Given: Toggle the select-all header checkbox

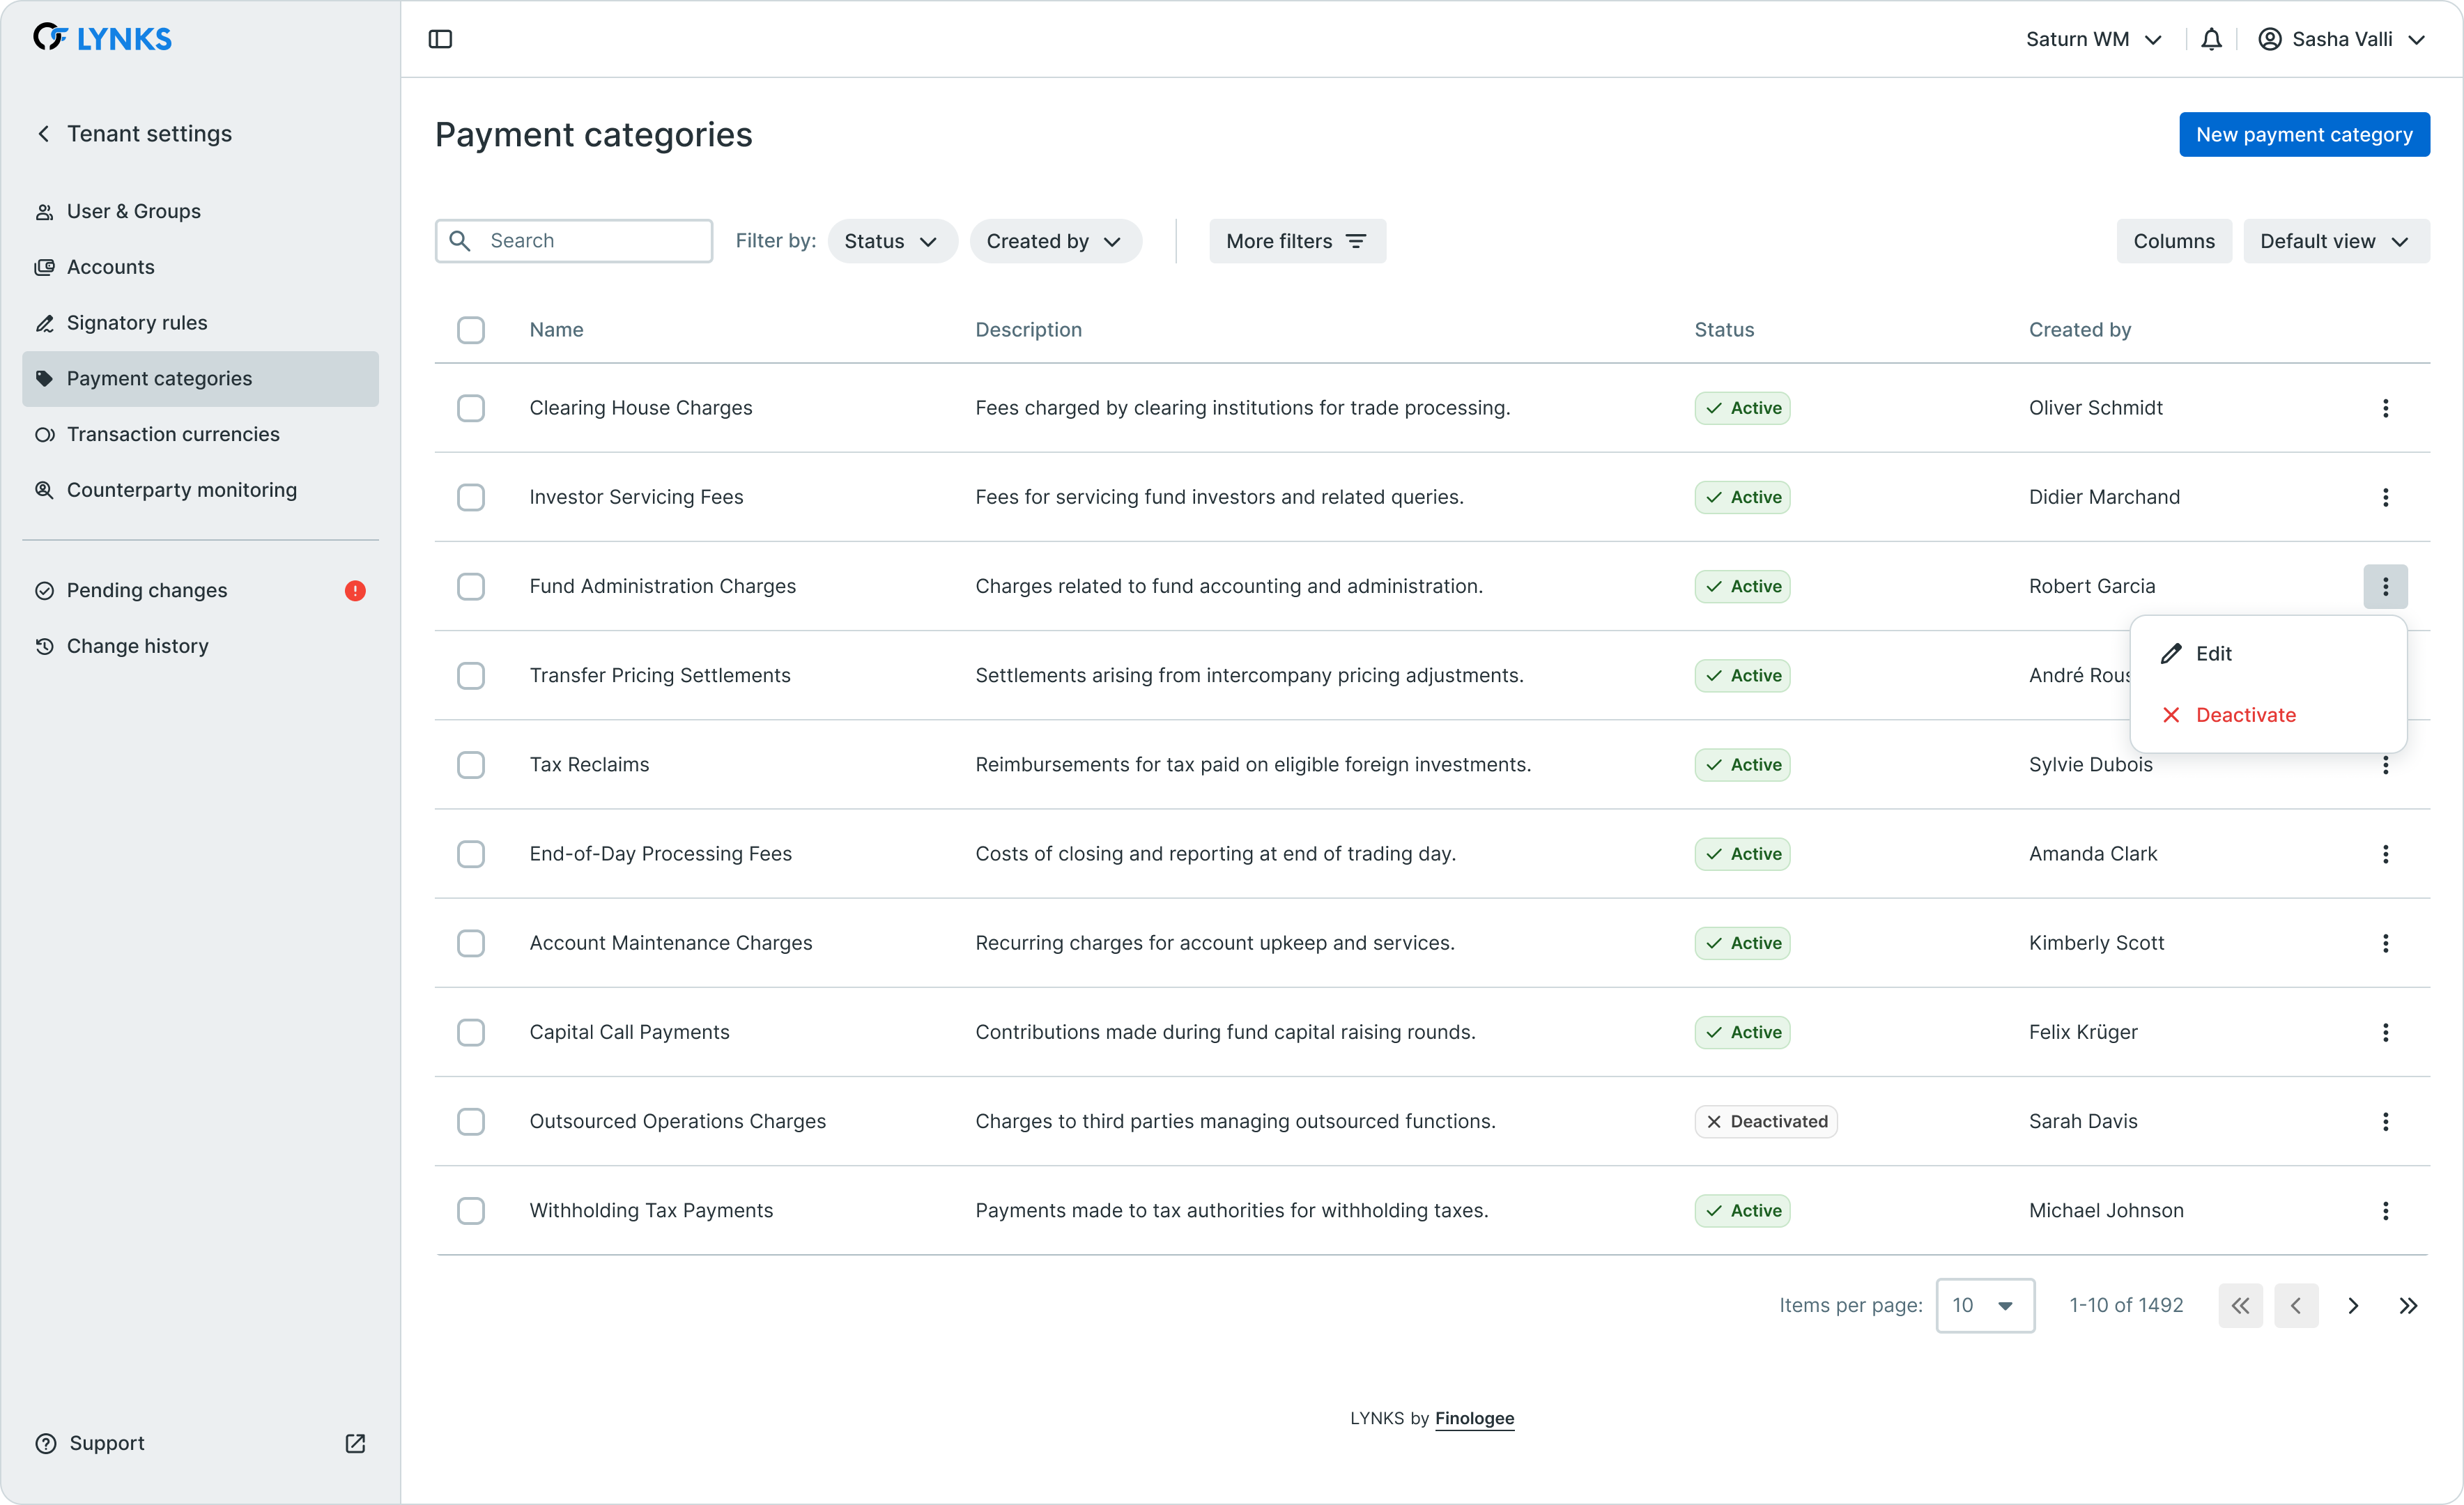Looking at the screenshot, I should point(471,330).
